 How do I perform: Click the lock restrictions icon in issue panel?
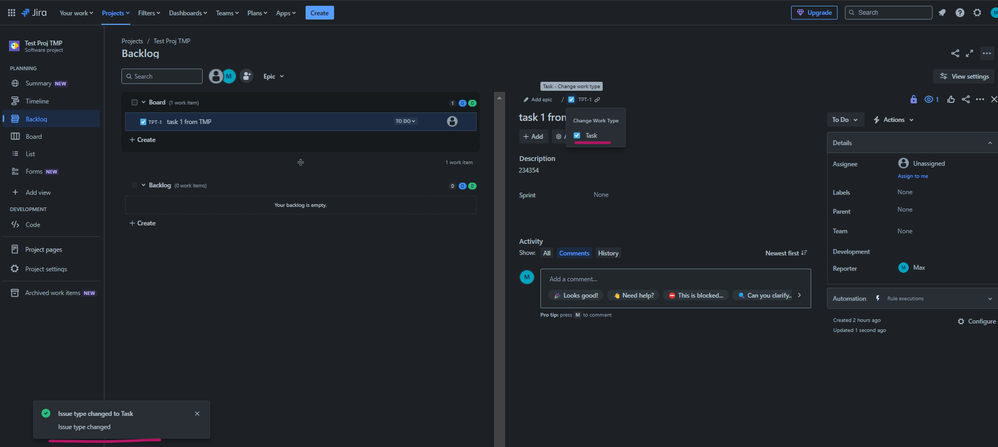913,99
